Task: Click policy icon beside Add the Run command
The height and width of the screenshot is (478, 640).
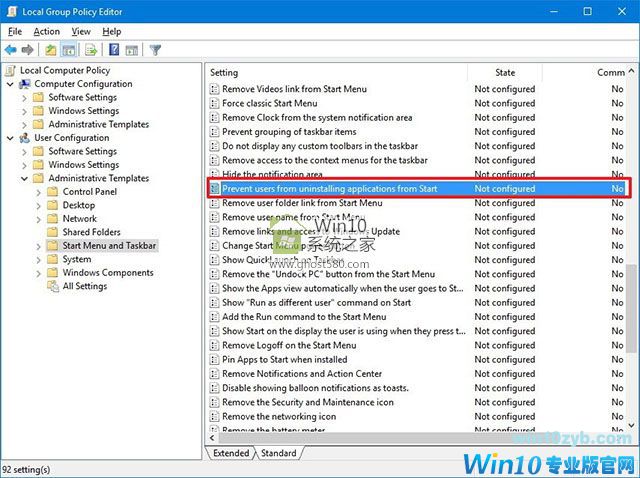Action: click(214, 317)
